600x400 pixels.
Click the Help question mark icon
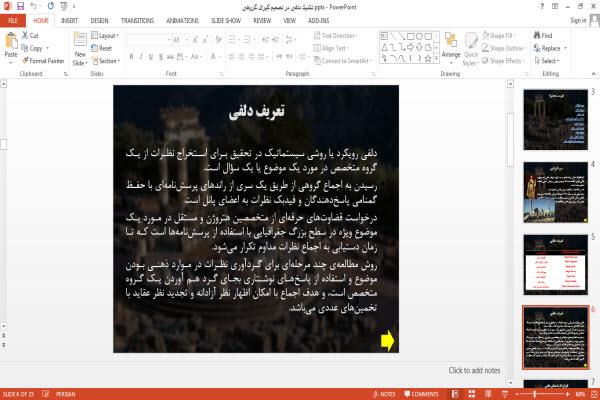click(542, 7)
